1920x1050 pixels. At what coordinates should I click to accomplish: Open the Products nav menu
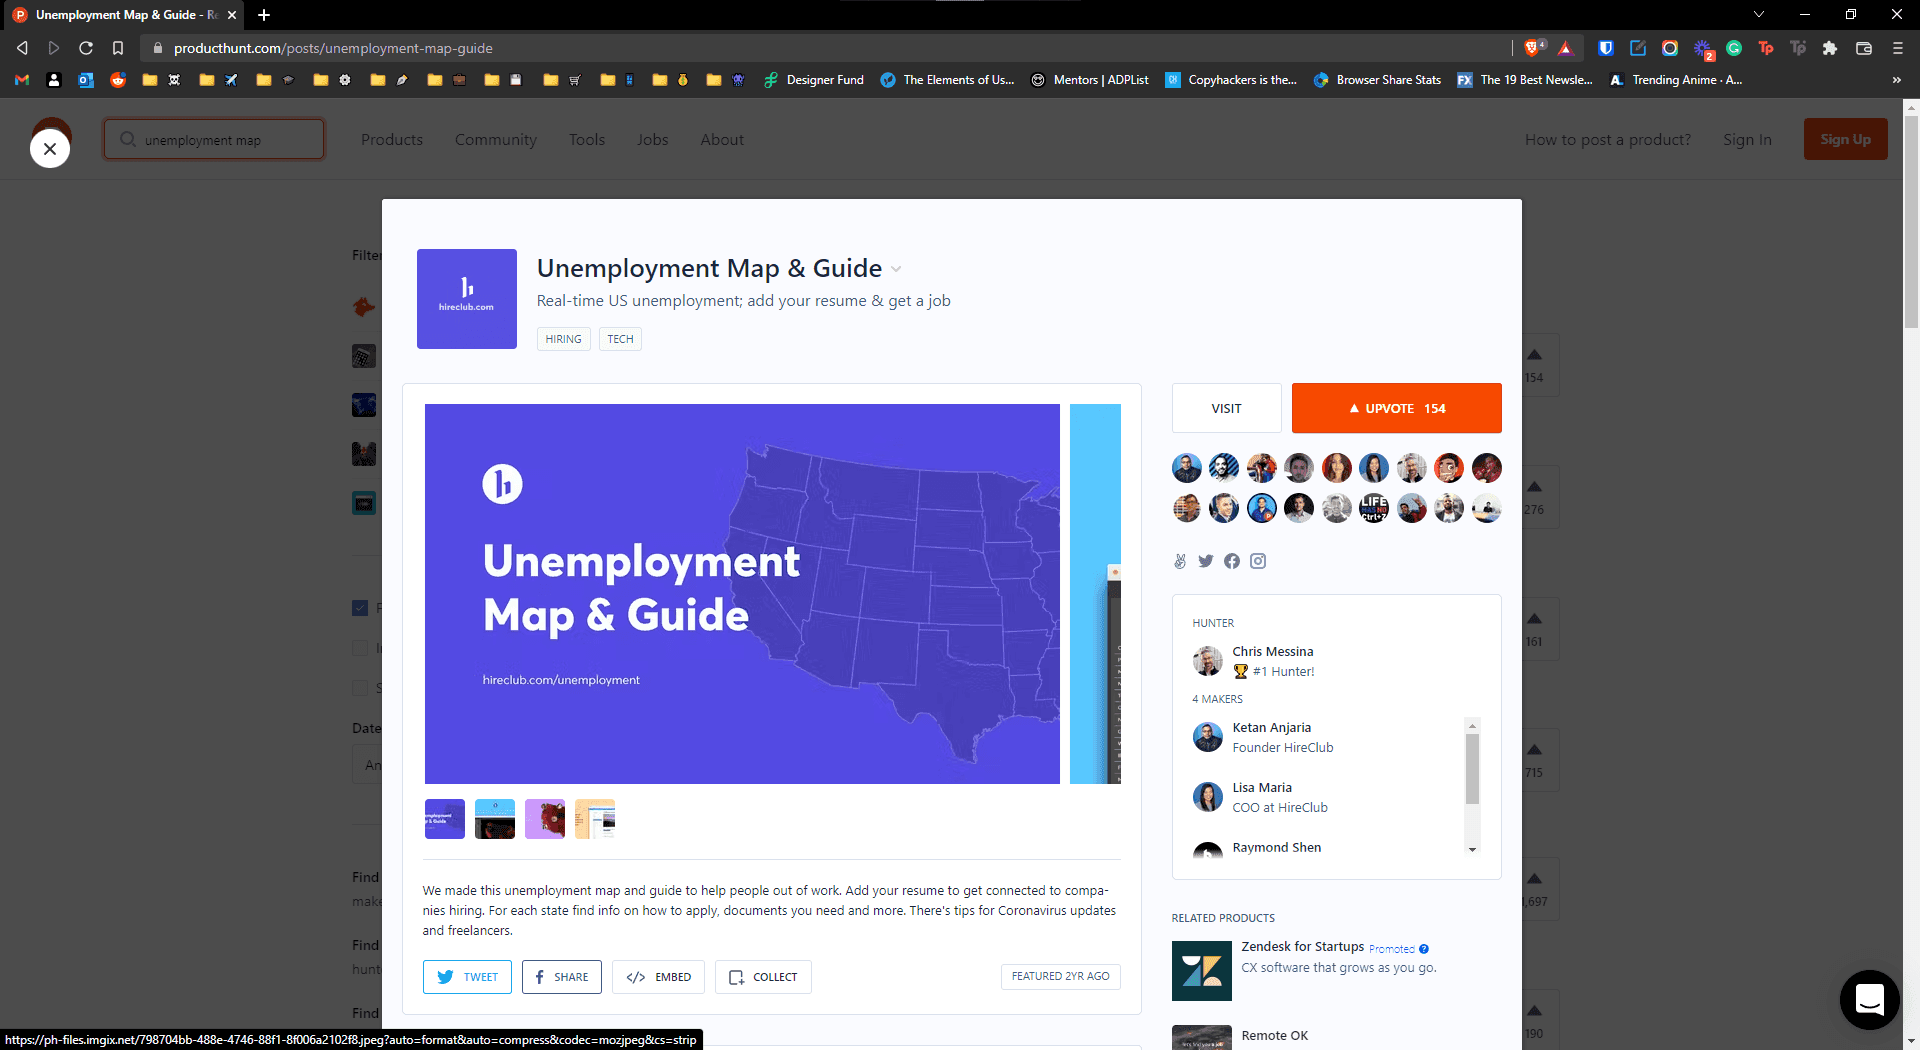pyautogui.click(x=392, y=140)
